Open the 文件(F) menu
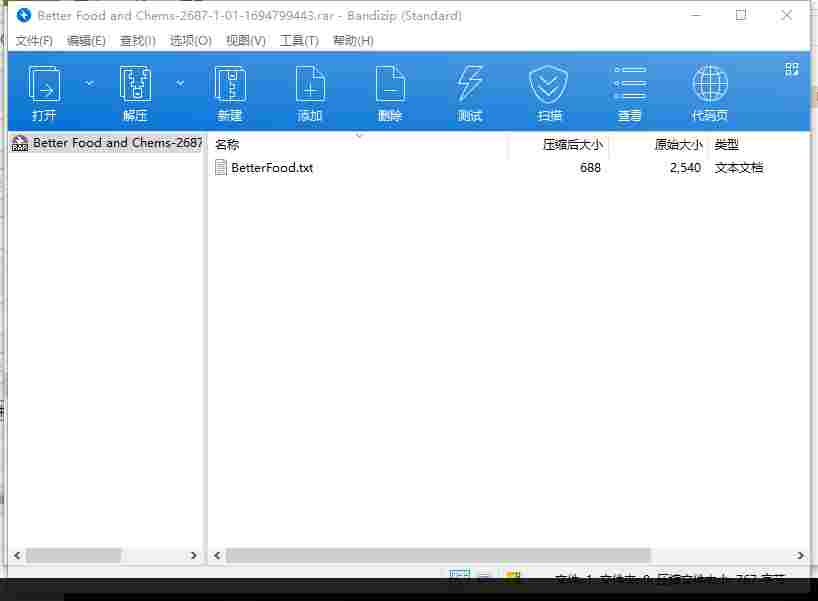818x601 pixels. [34, 41]
